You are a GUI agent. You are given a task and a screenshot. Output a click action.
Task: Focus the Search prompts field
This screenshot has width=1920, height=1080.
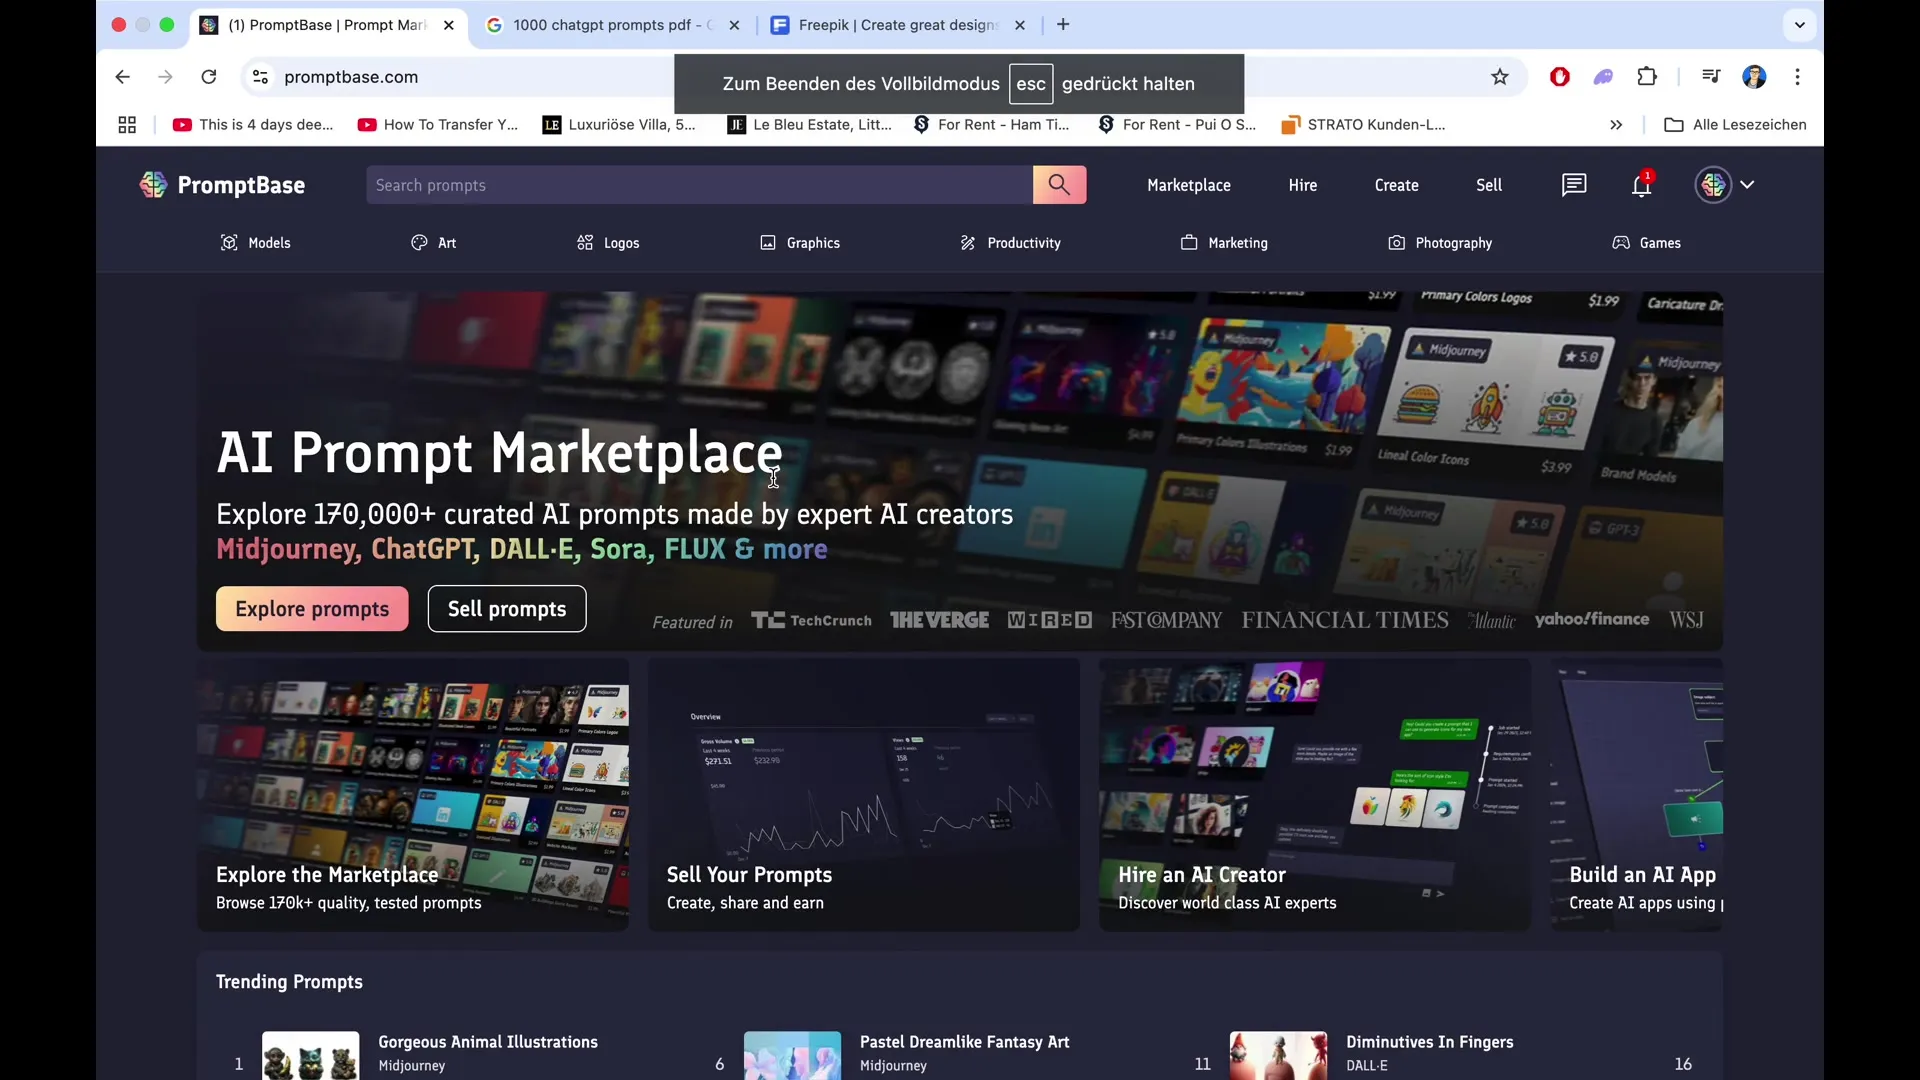[x=698, y=185]
